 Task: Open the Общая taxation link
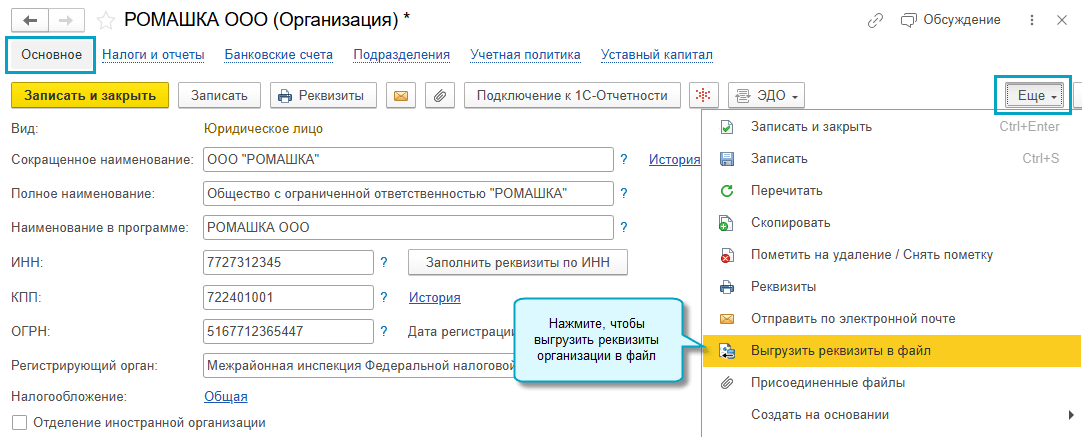[x=225, y=396]
